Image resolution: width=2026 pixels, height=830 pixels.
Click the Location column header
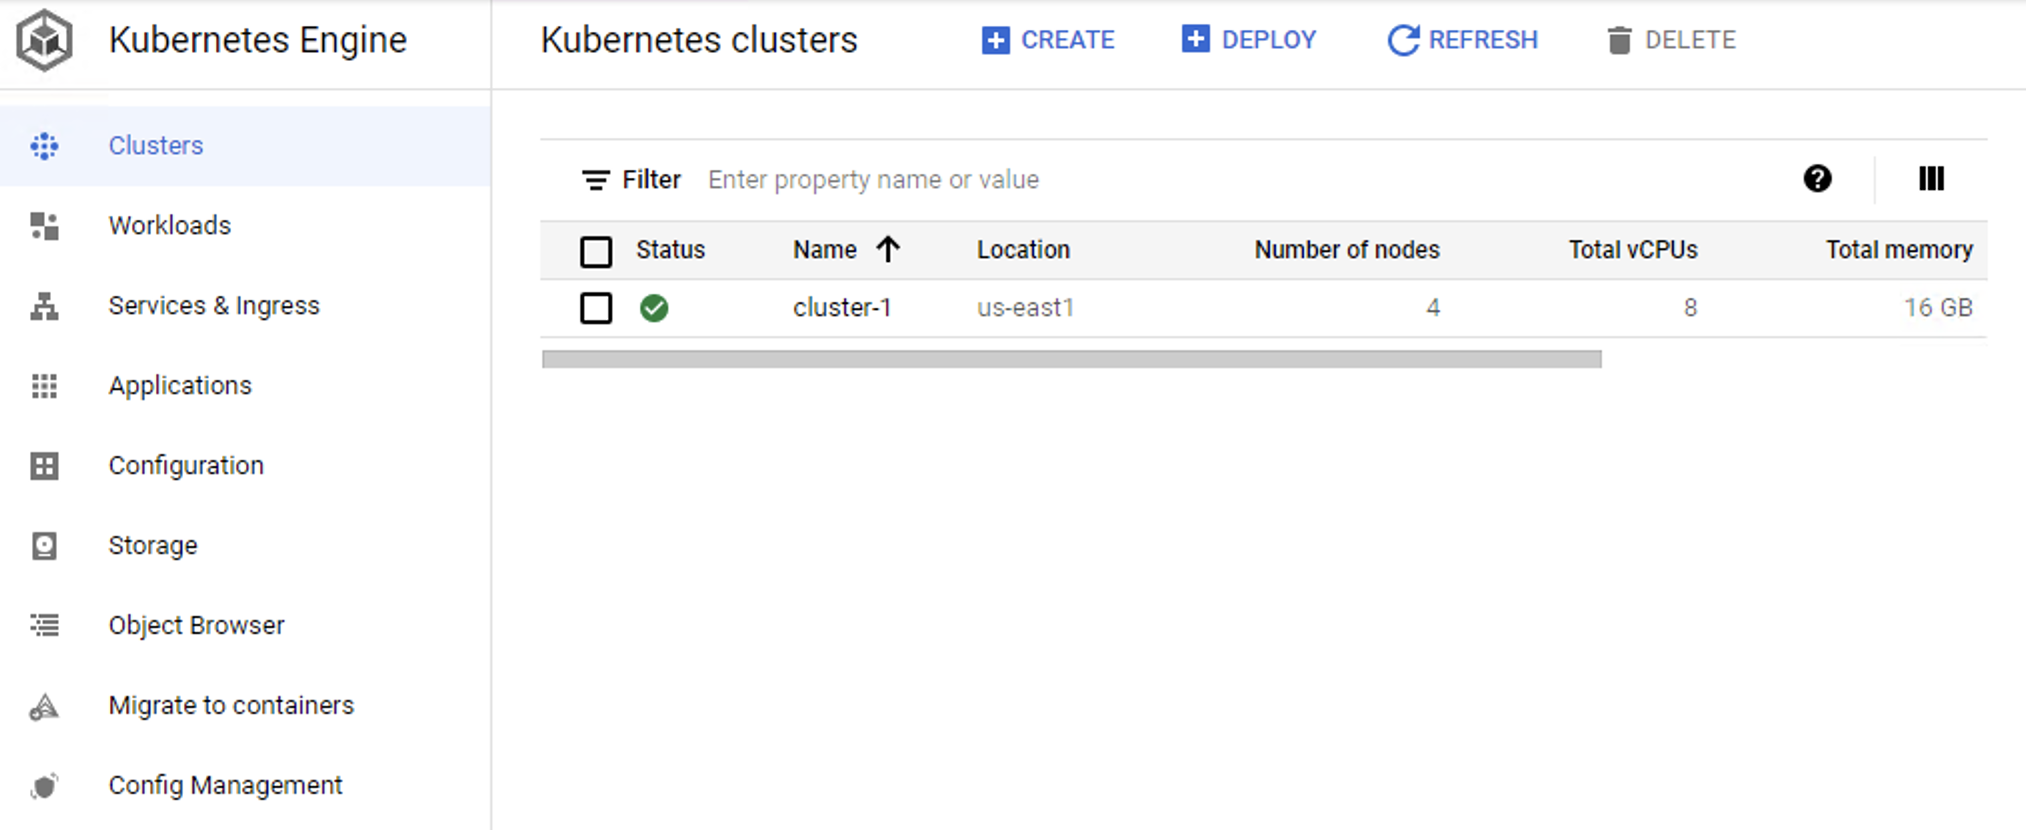pos(1023,250)
